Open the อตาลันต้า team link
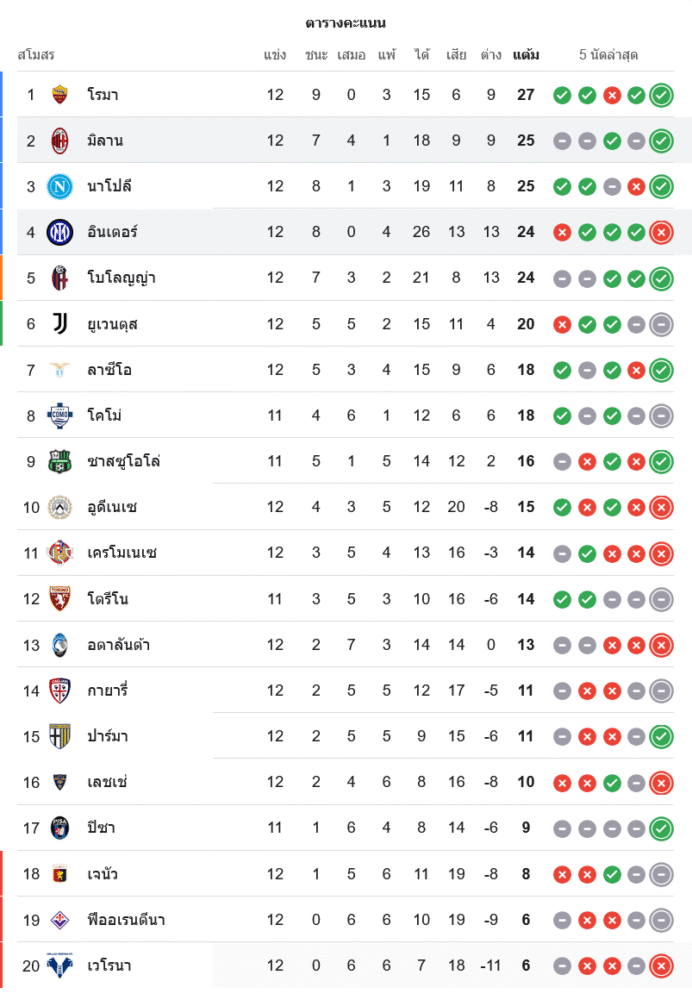 [x=118, y=645]
